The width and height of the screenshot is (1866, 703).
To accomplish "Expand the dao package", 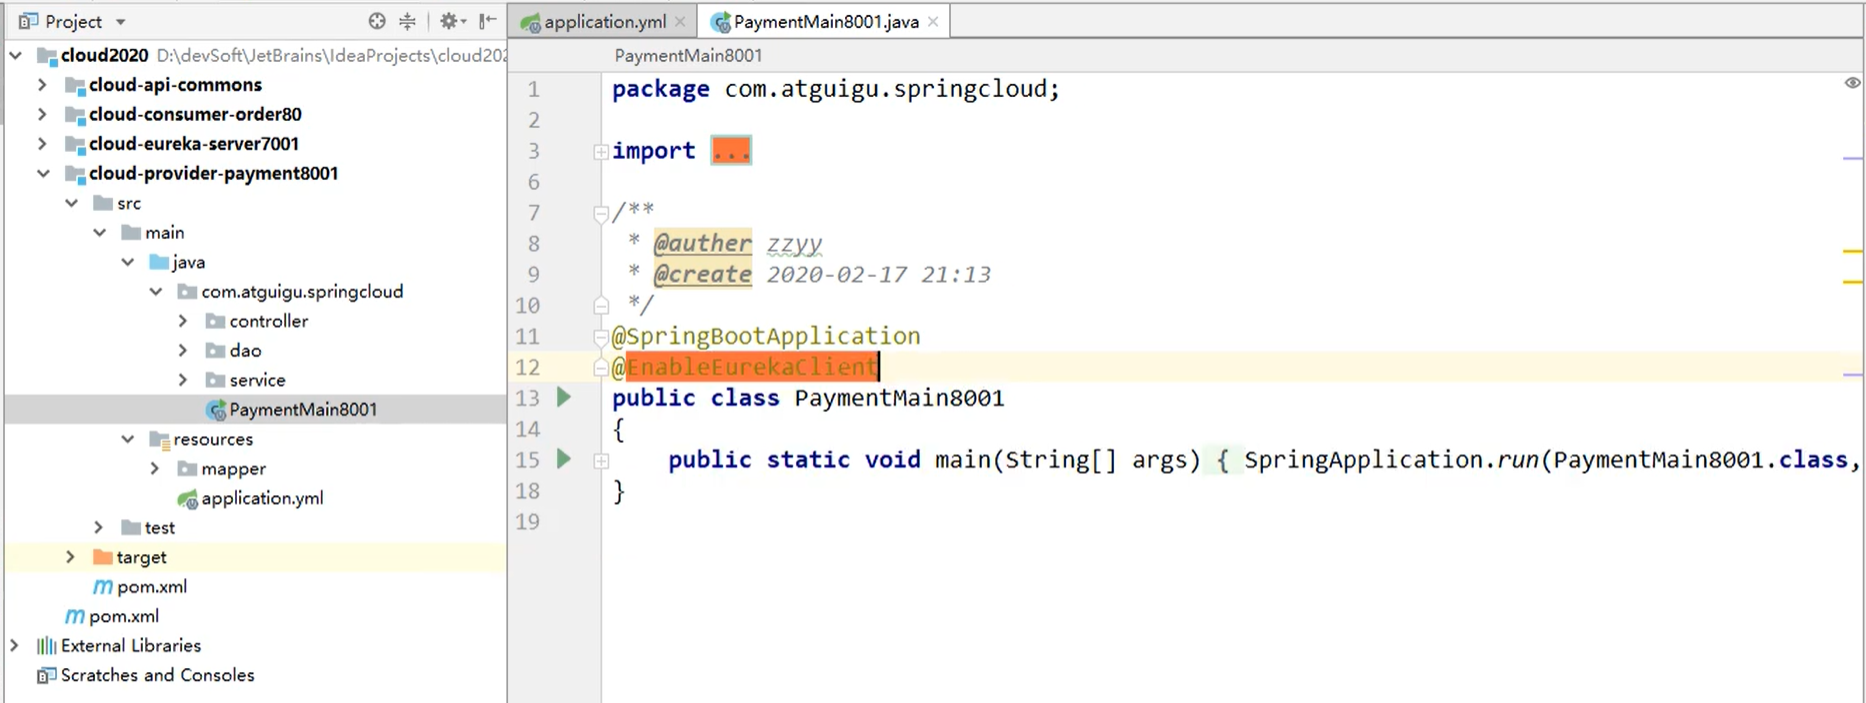I will [x=182, y=350].
